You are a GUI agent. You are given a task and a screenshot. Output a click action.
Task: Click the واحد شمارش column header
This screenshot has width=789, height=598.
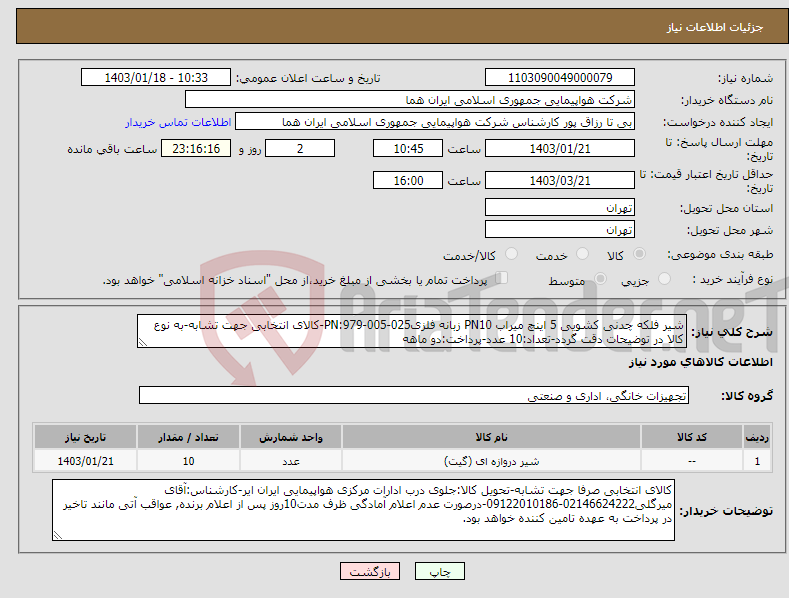[291, 437]
